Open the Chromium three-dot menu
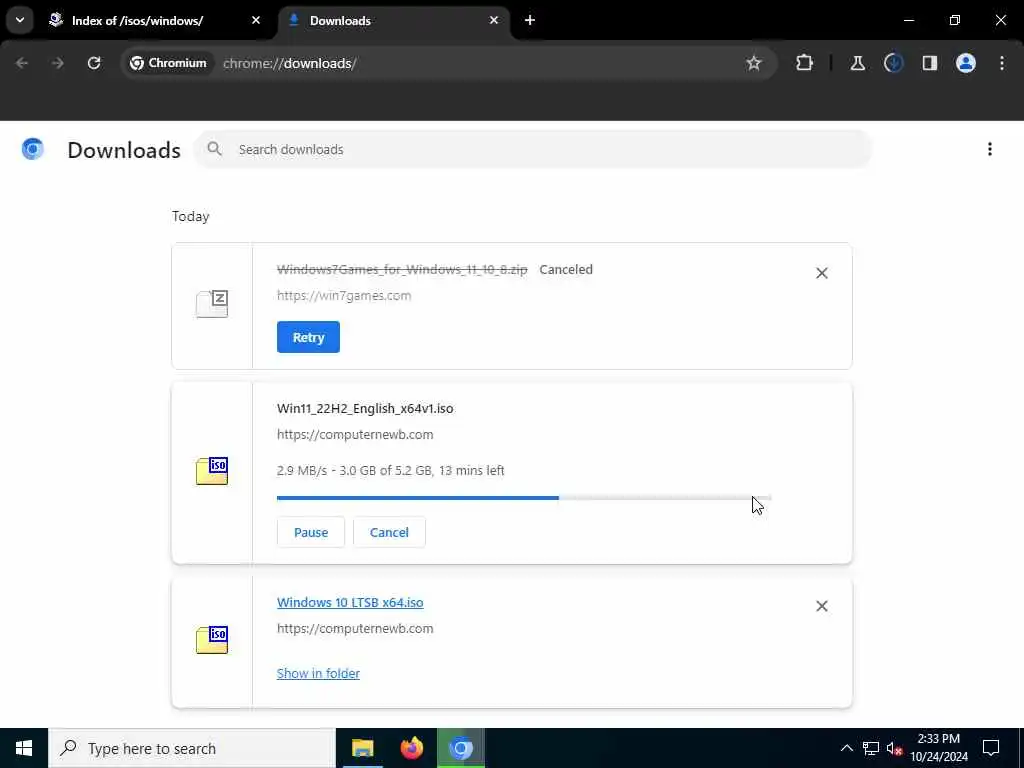Screen dimensions: 1024x768 click(1001, 63)
